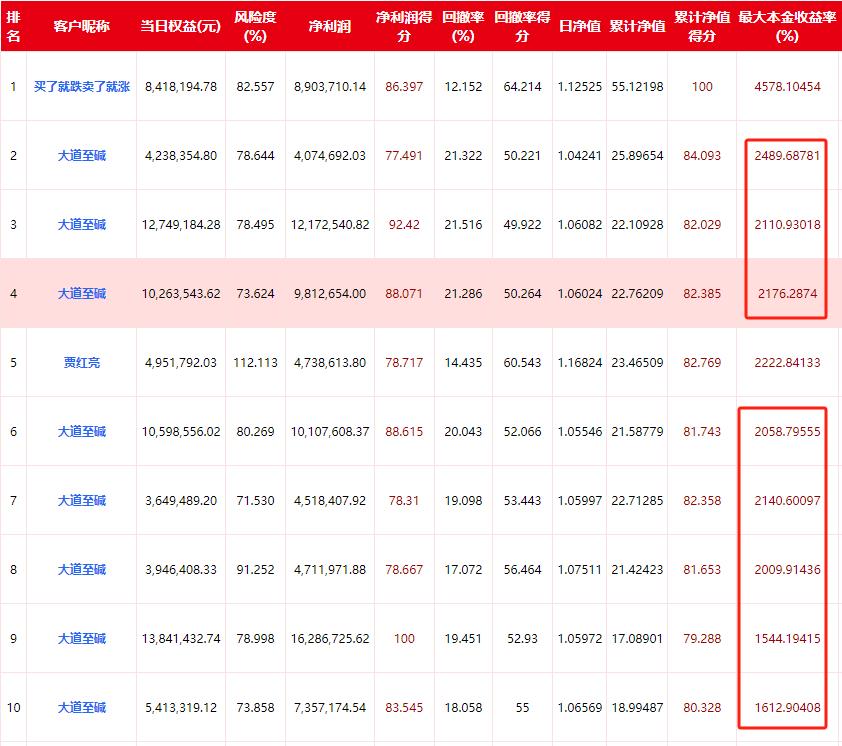This screenshot has height=746, width=842.
Task: Select max return 2110.93018
Action: [x=787, y=224]
